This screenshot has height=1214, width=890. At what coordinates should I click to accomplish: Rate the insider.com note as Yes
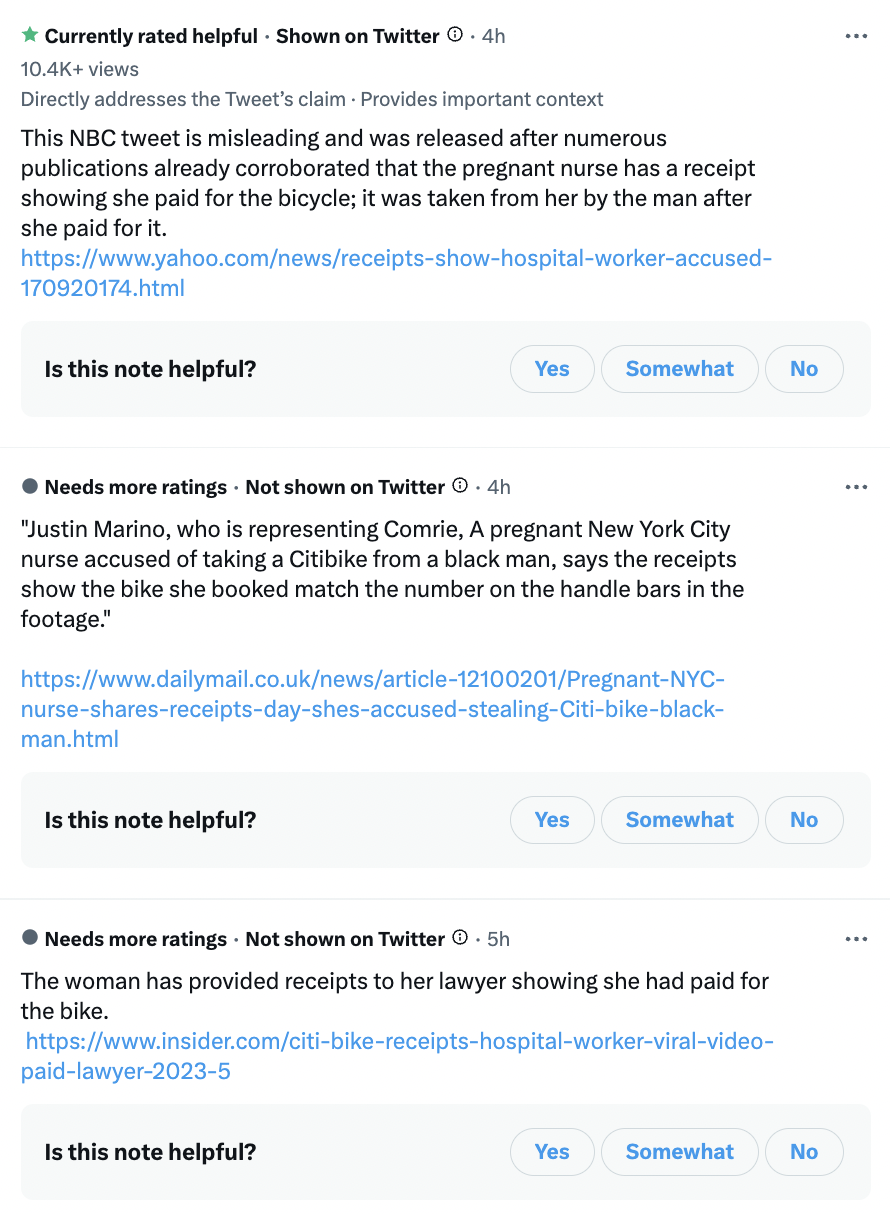(x=552, y=1152)
